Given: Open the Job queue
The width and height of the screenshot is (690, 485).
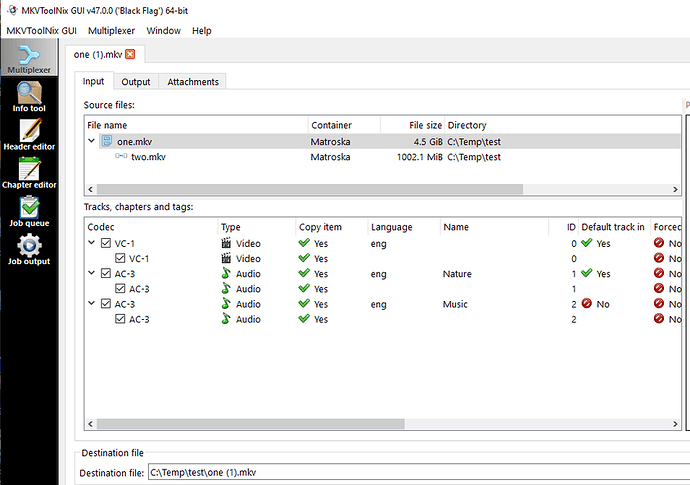Looking at the screenshot, I should (x=29, y=211).
